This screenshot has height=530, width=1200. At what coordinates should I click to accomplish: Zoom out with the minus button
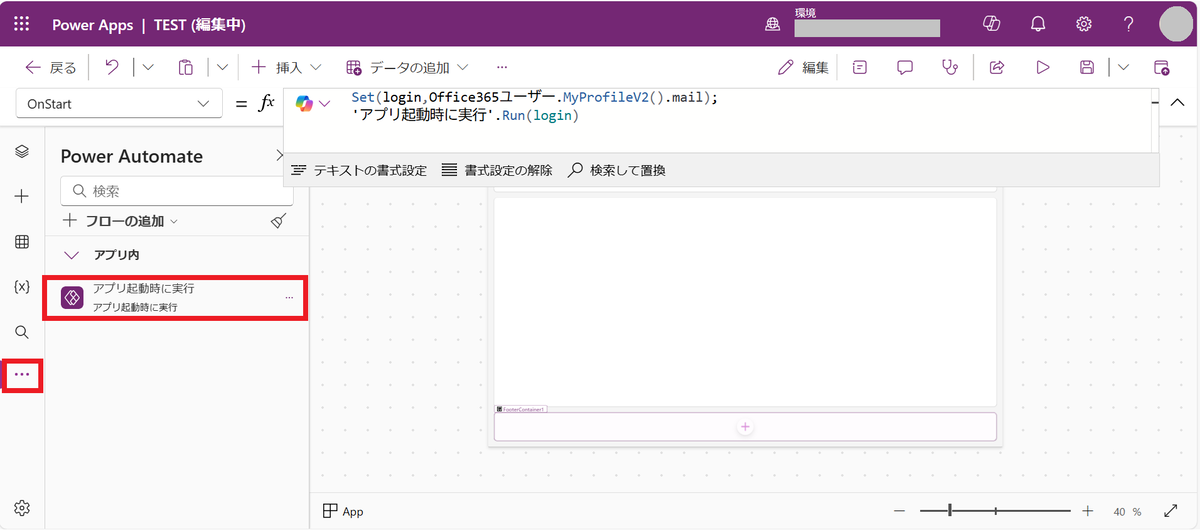tap(899, 511)
